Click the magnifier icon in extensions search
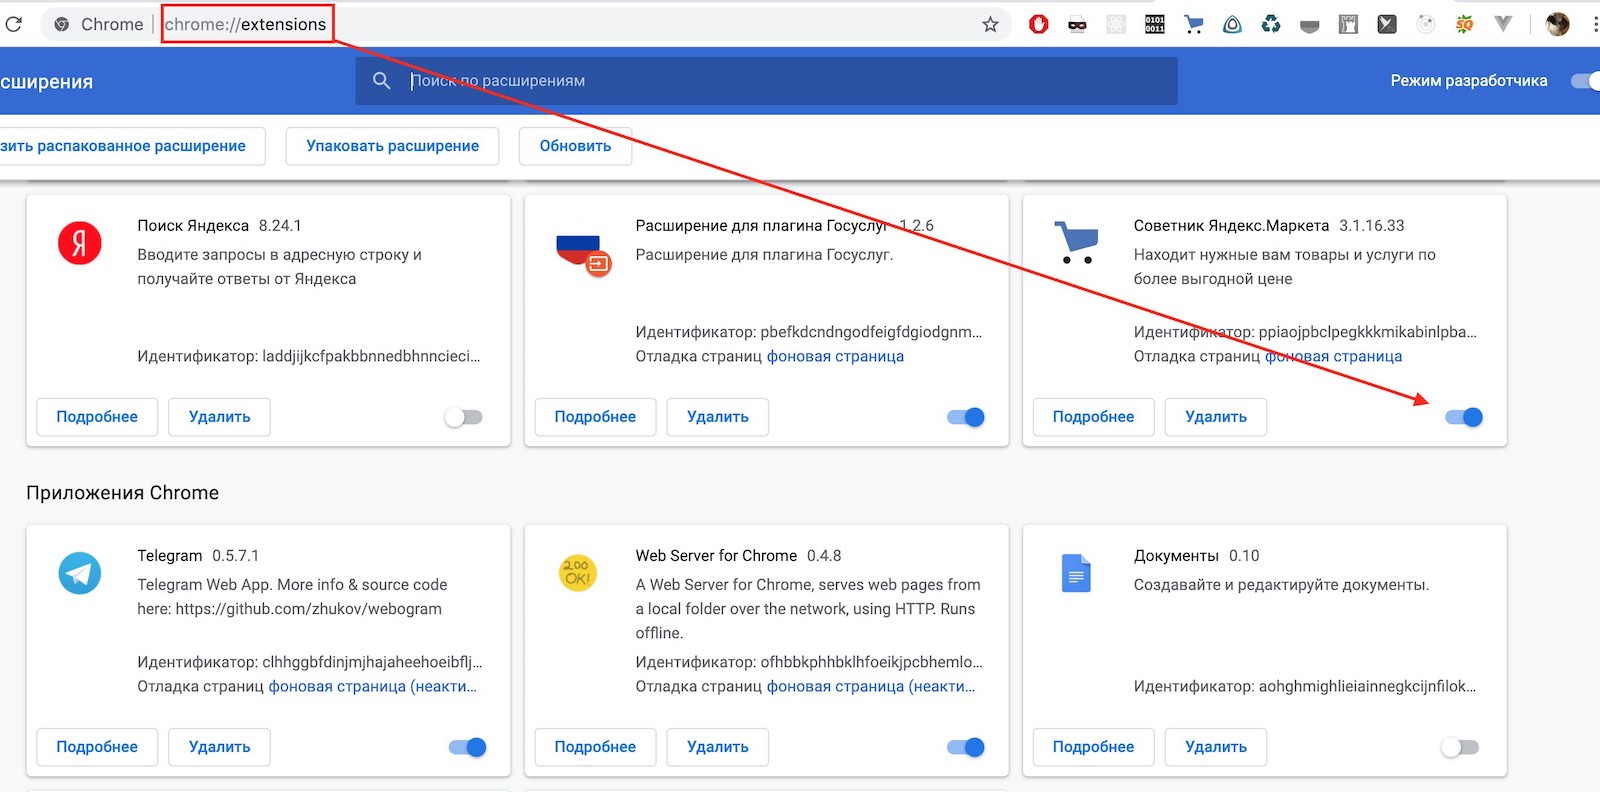 pos(381,80)
